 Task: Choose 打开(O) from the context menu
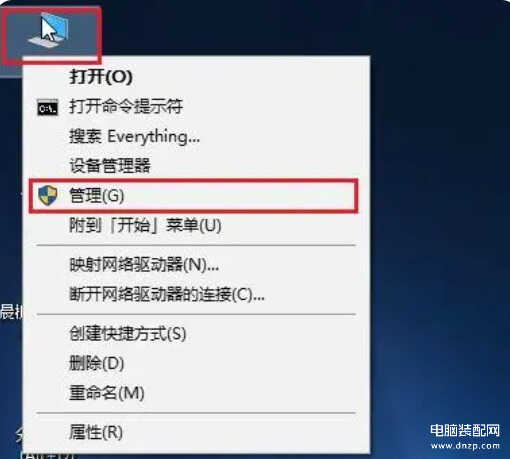(196, 77)
